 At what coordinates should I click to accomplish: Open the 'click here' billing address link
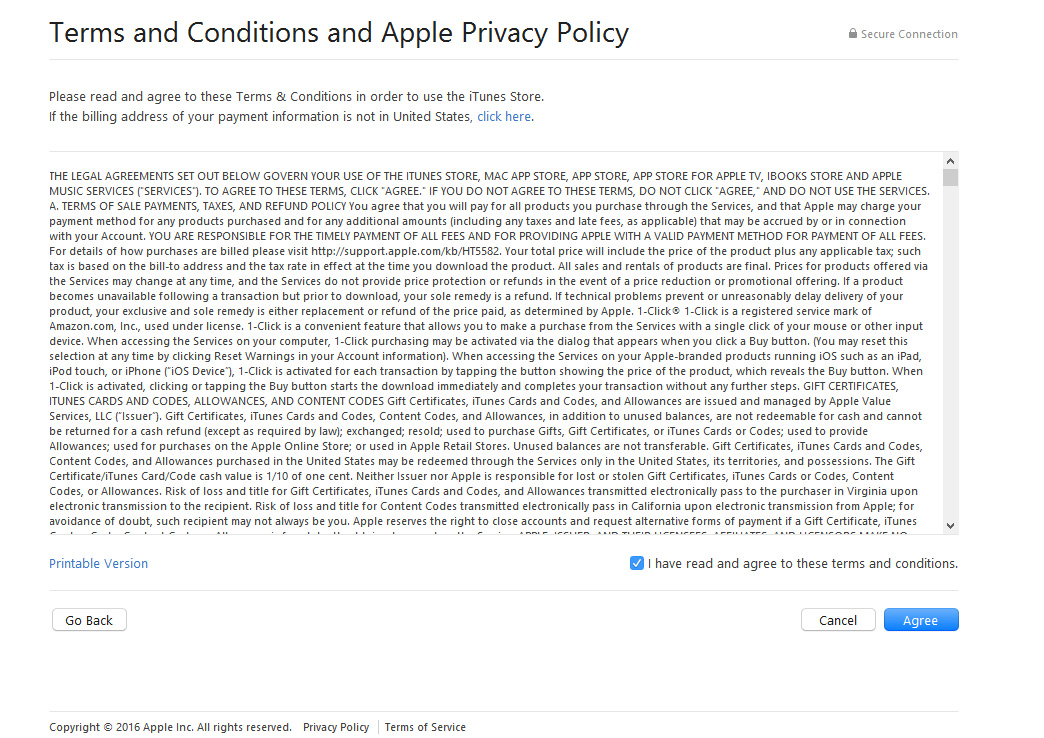coord(504,117)
